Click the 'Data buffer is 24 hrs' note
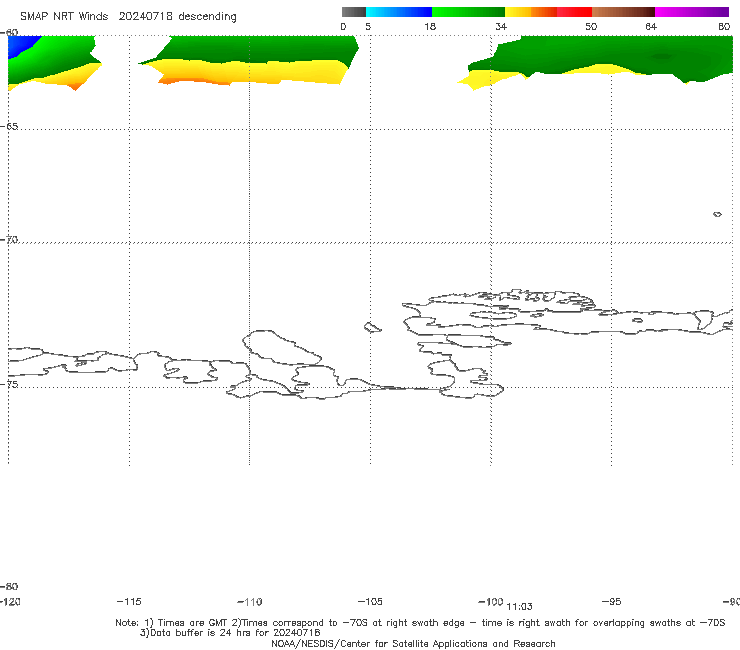The image size is (740, 650). point(230,633)
